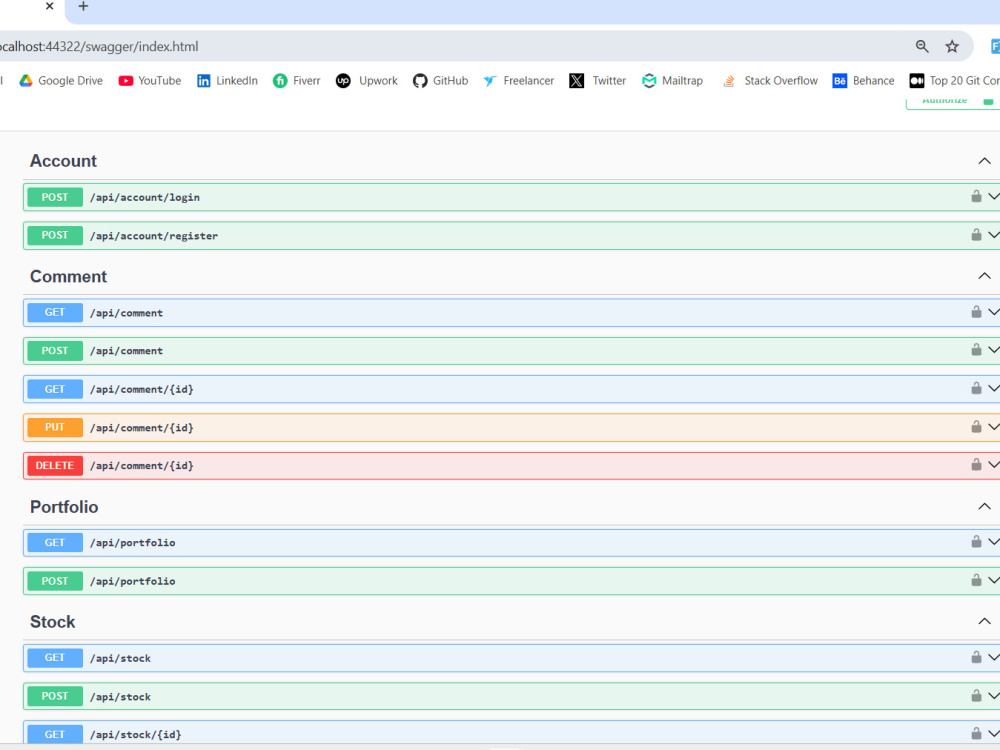Expand POST /api/account/login with its arrow

[x=994, y=196]
